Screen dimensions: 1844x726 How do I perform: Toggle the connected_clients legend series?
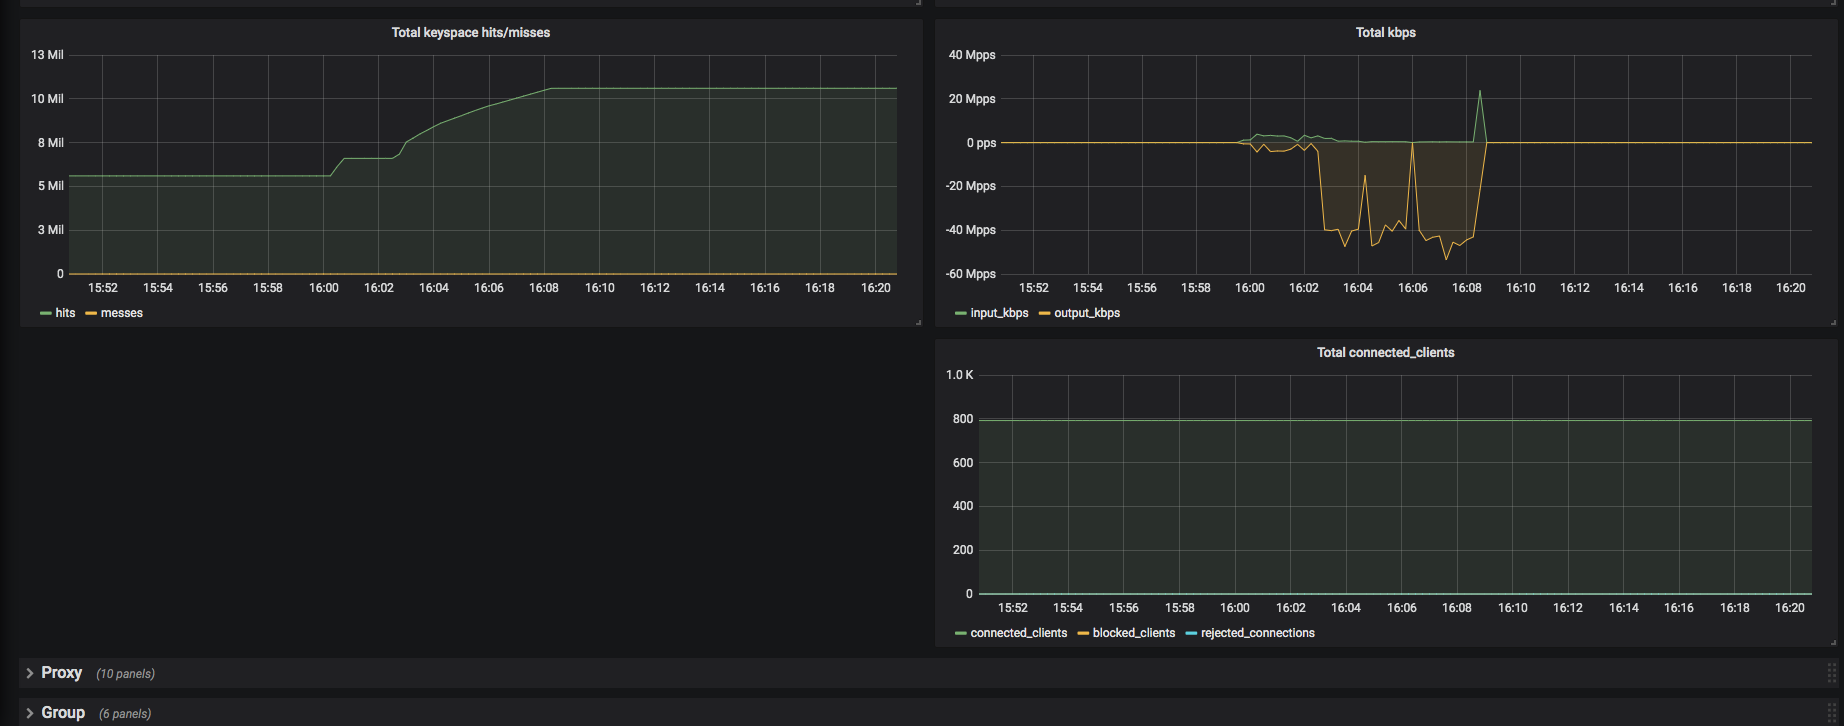tap(1018, 633)
